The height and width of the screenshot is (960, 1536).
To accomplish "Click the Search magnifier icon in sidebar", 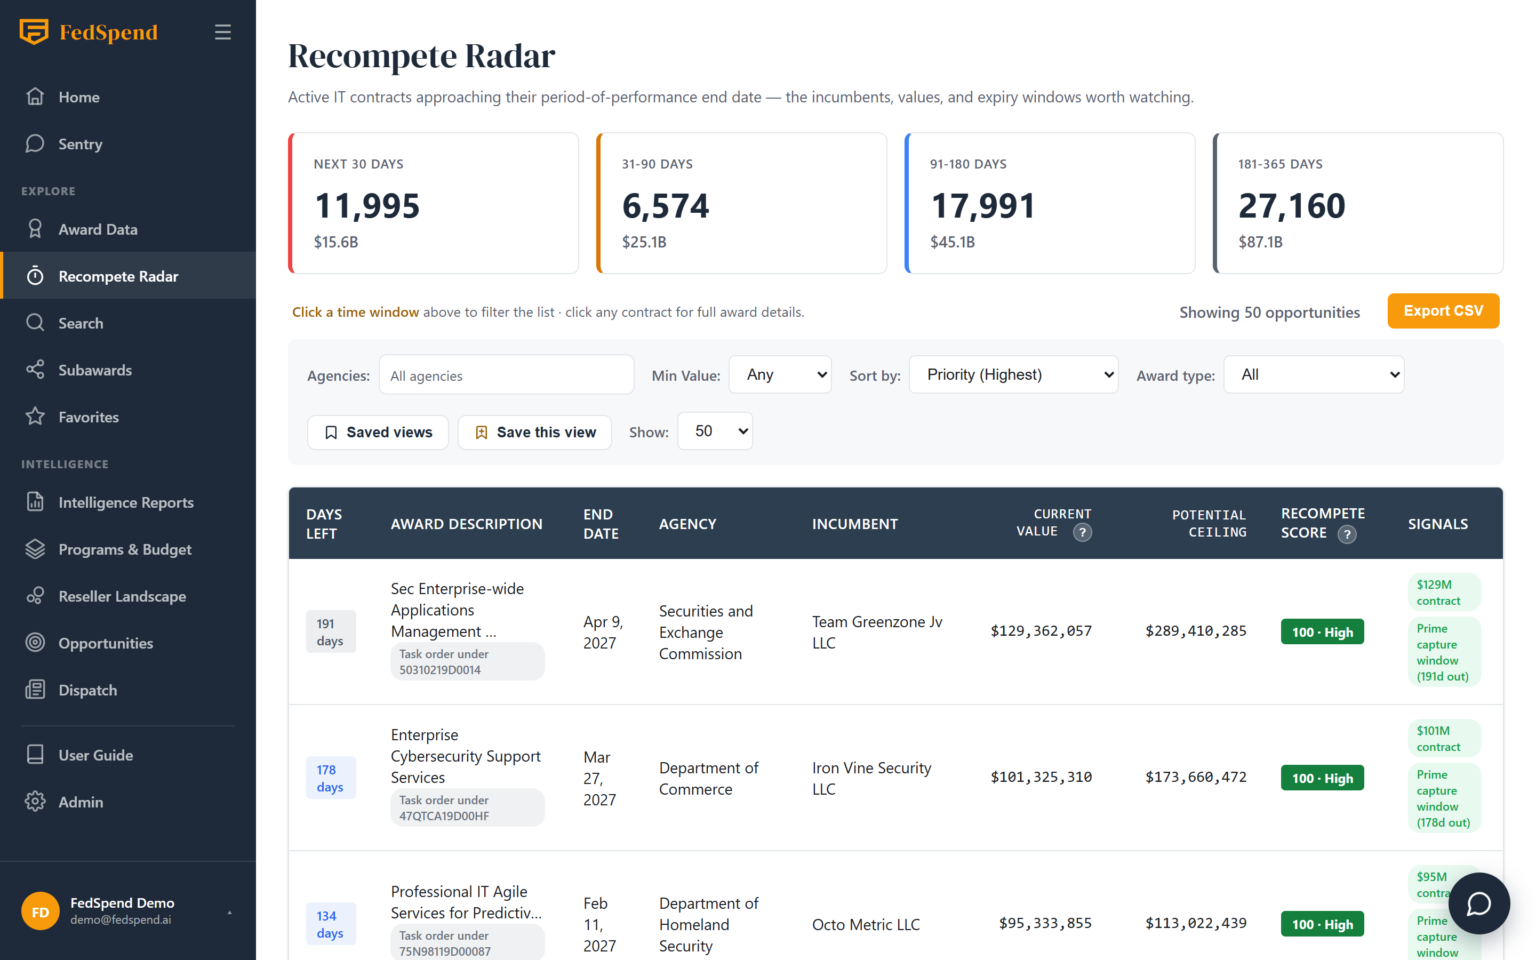I will tap(35, 323).
